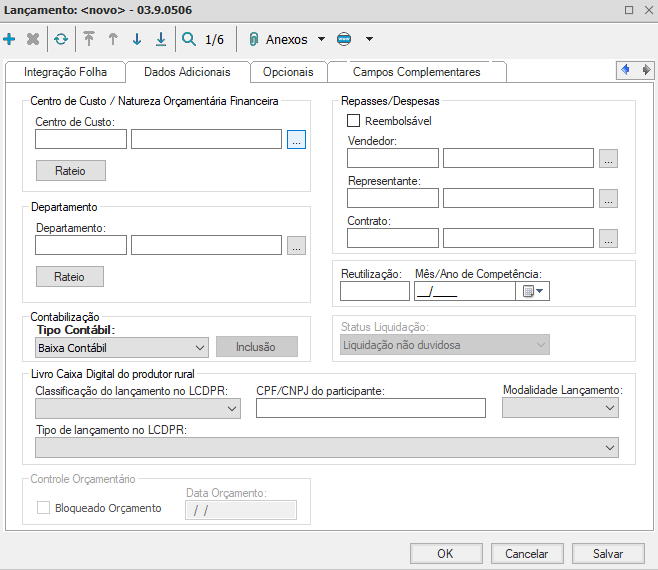Enable the Reembolsável checkbox

[x=353, y=121]
